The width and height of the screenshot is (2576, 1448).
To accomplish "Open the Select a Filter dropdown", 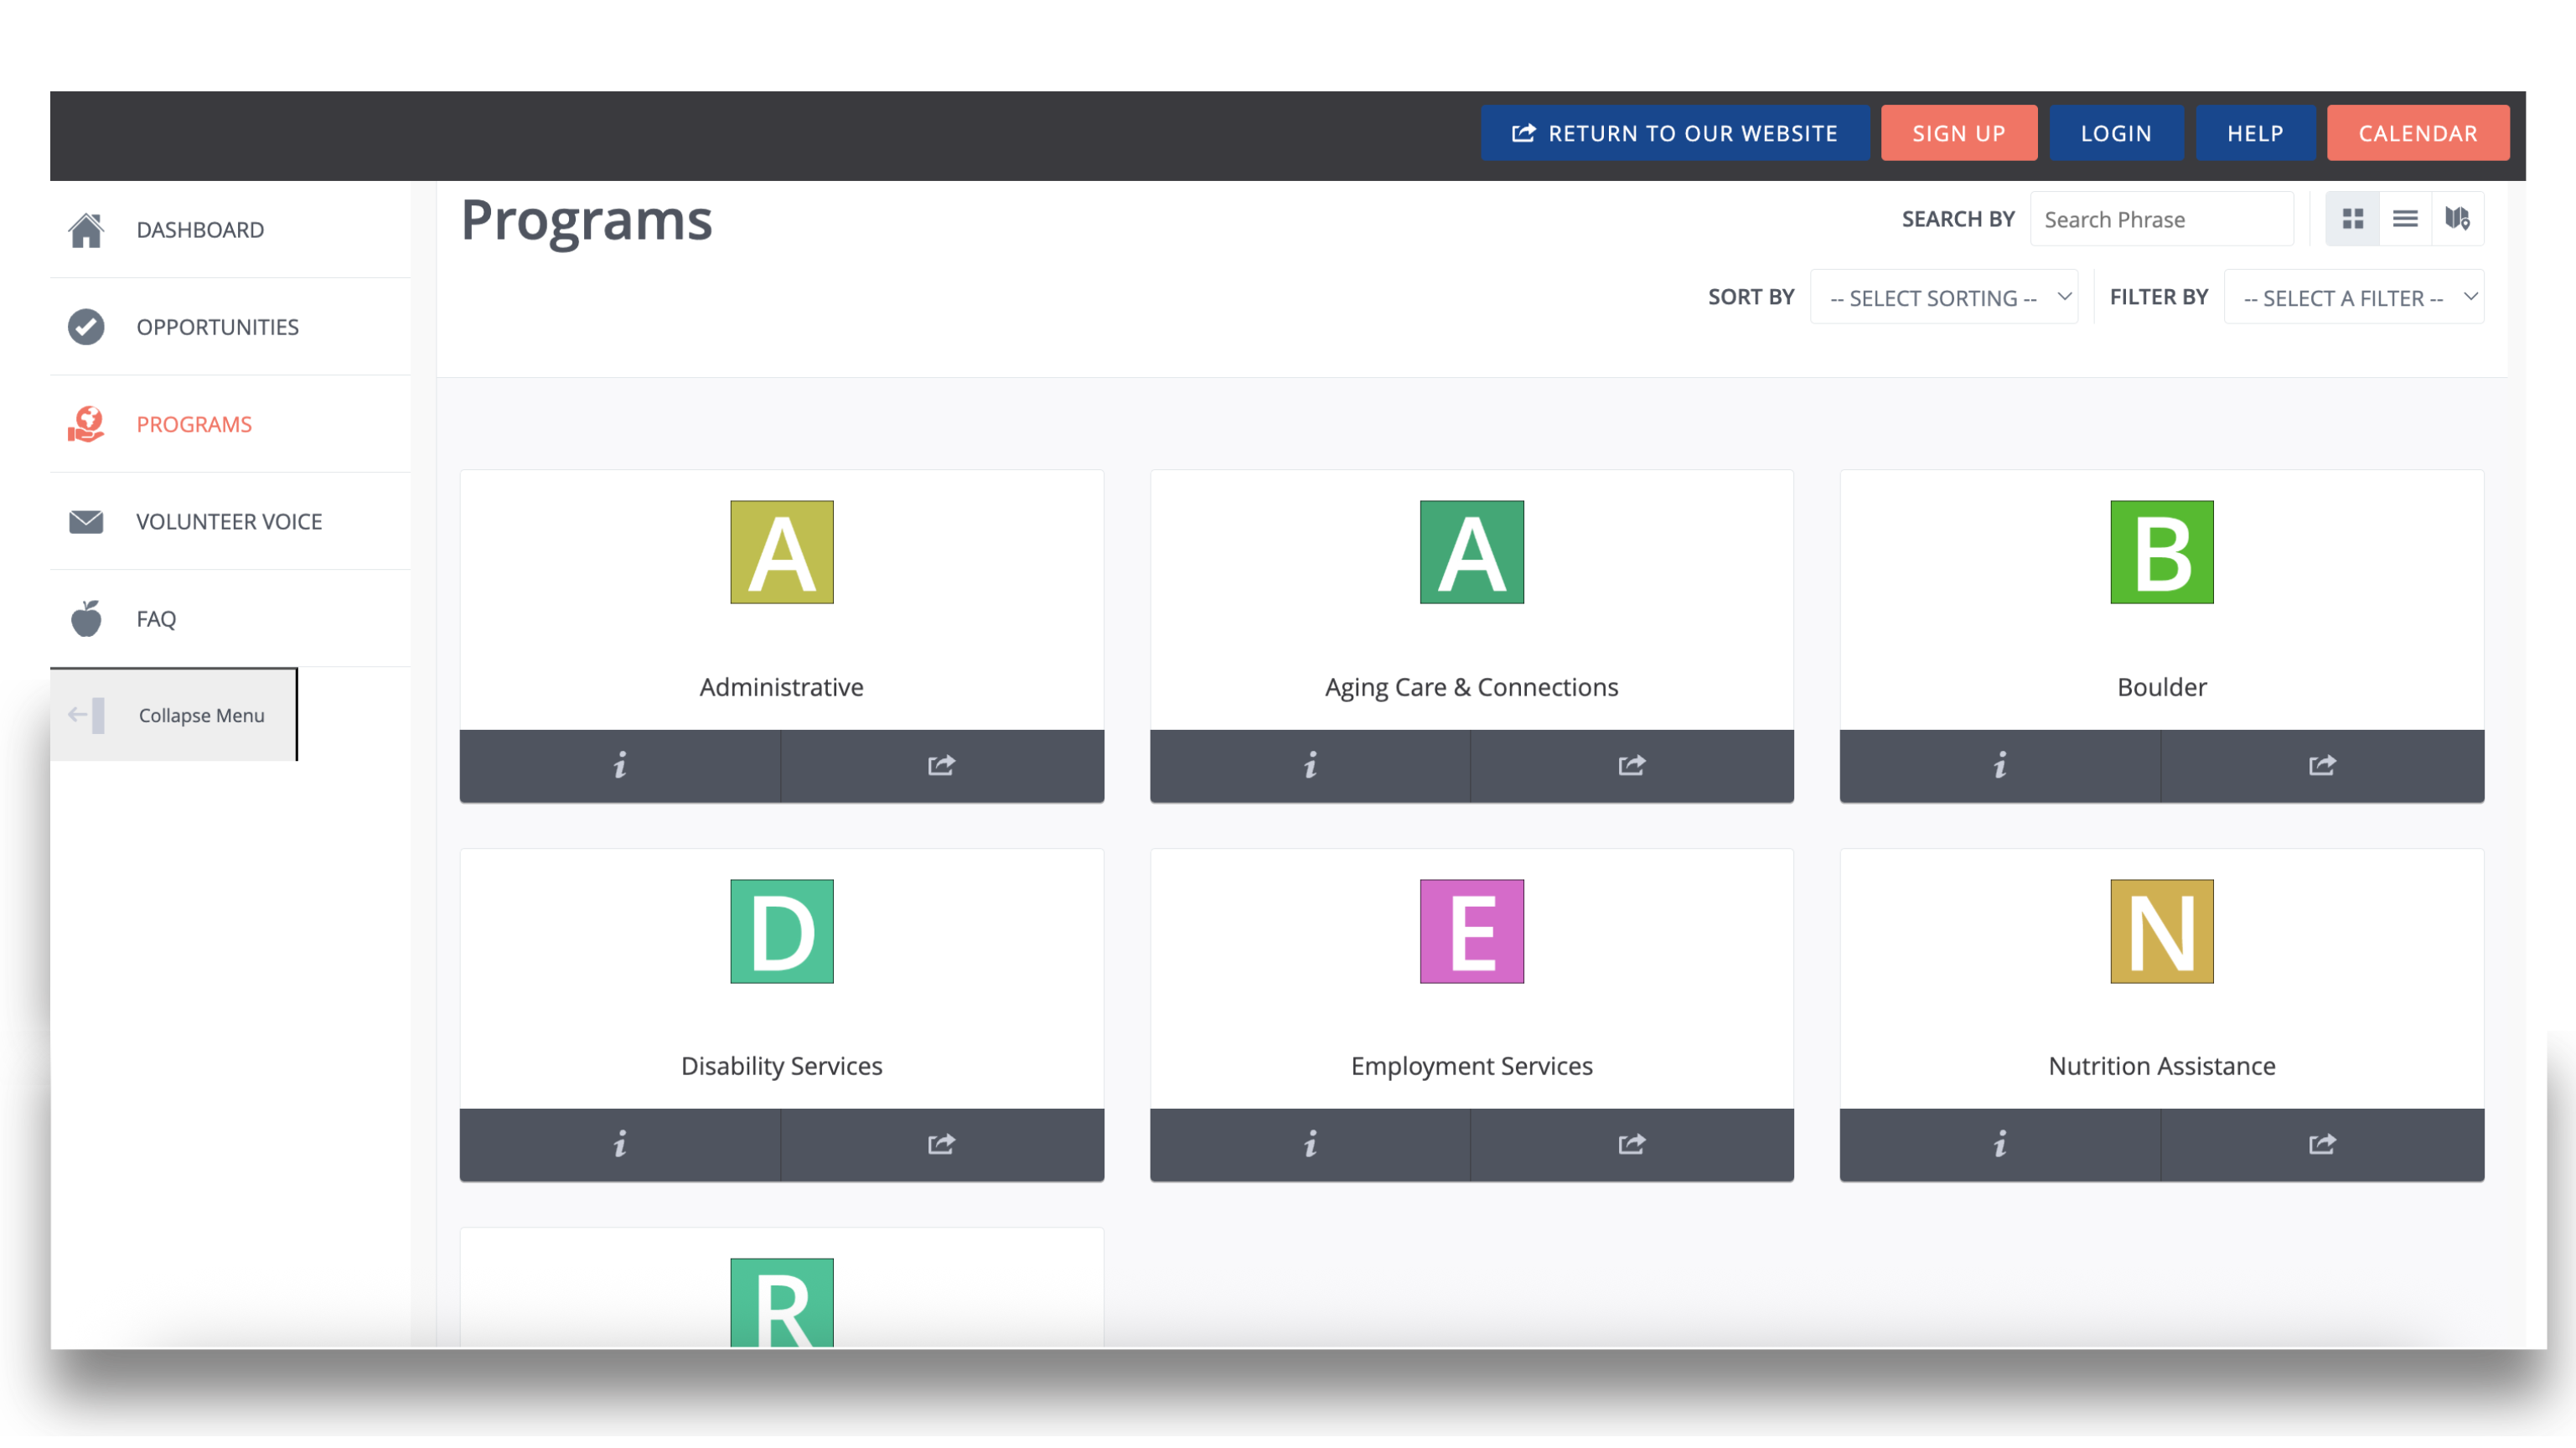I will (x=2353, y=298).
